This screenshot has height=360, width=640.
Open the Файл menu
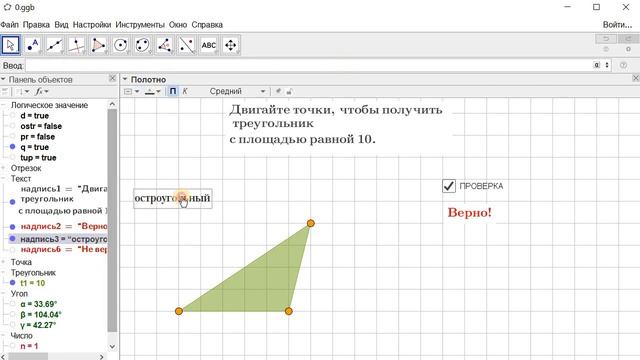[9, 24]
